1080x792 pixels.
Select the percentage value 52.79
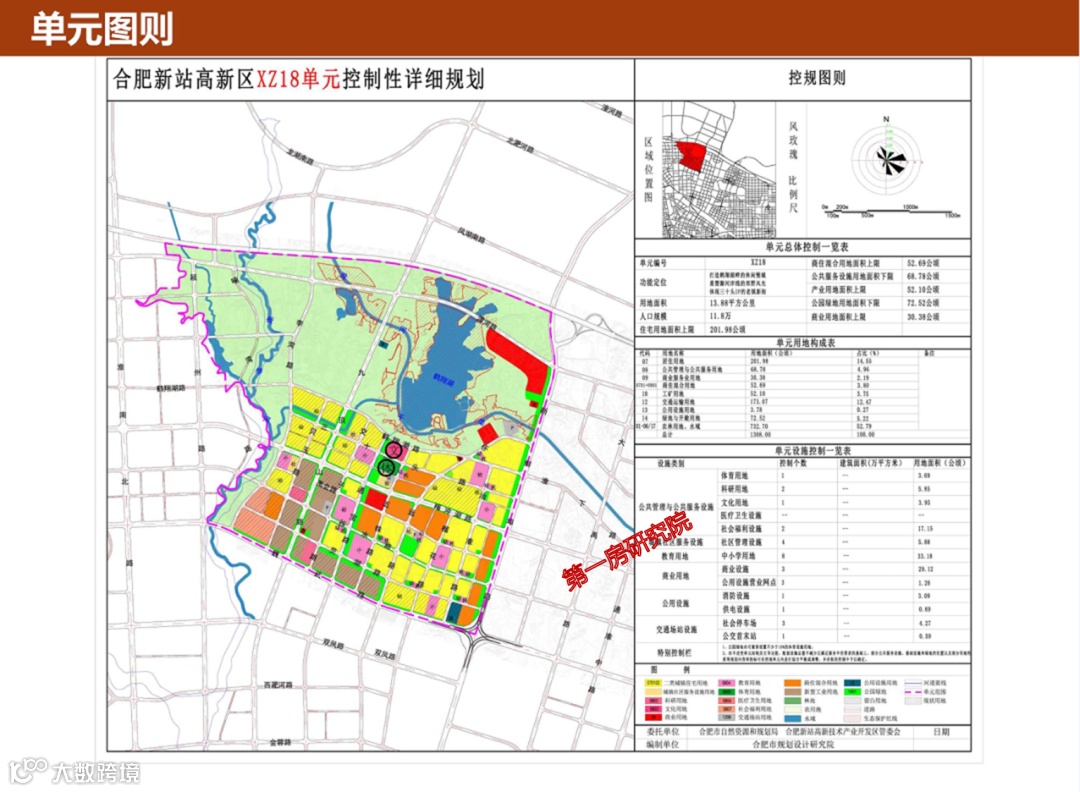point(864,426)
